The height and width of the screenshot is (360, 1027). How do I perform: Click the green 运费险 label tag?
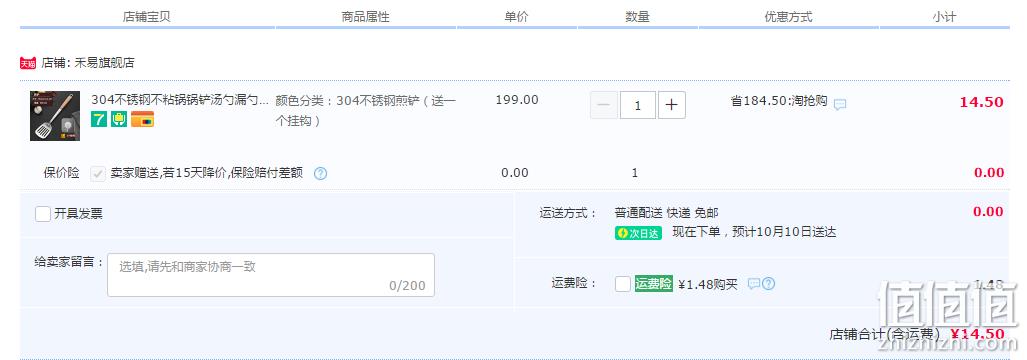tap(654, 284)
